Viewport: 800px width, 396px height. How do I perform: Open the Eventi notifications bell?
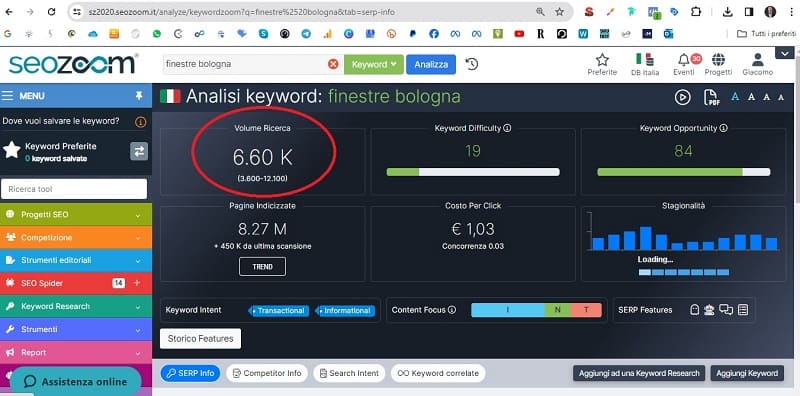click(x=684, y=64)
